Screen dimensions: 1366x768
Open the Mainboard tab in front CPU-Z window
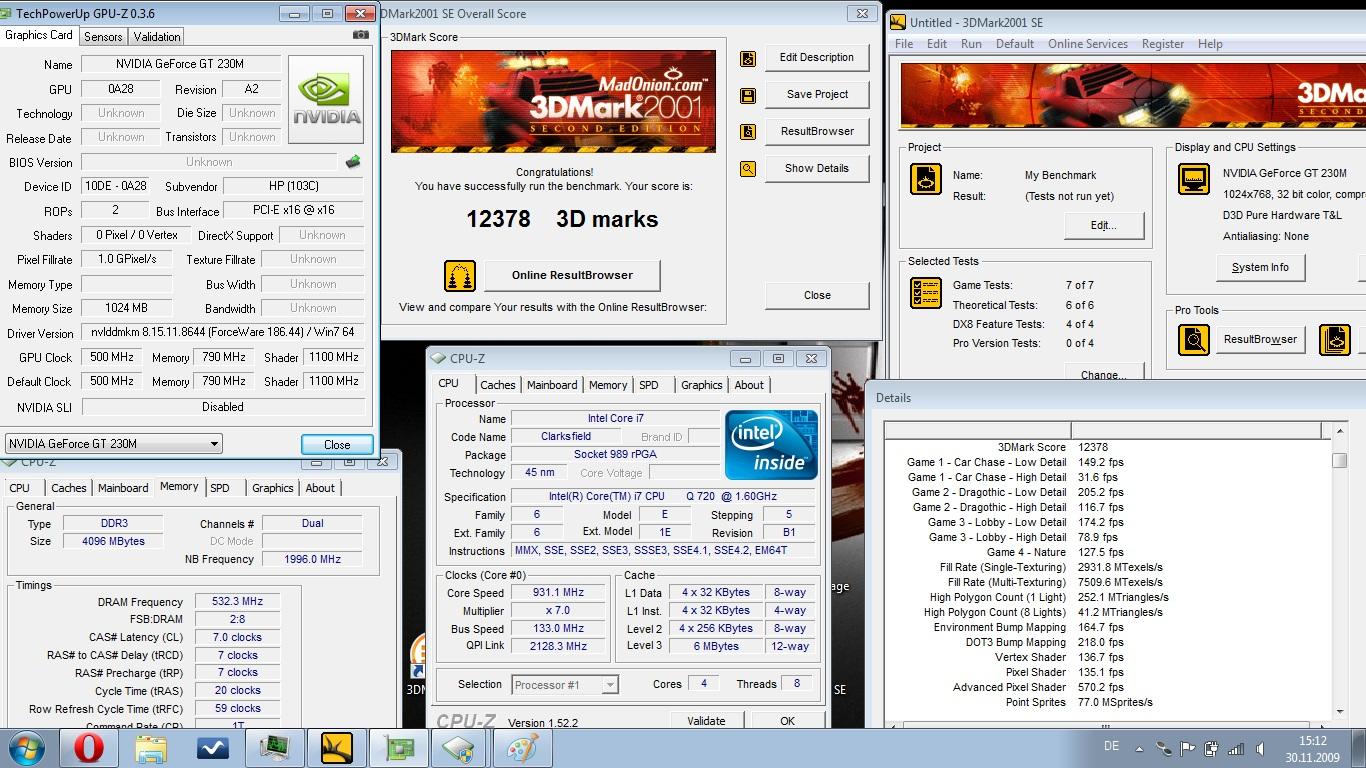point(552,385)
